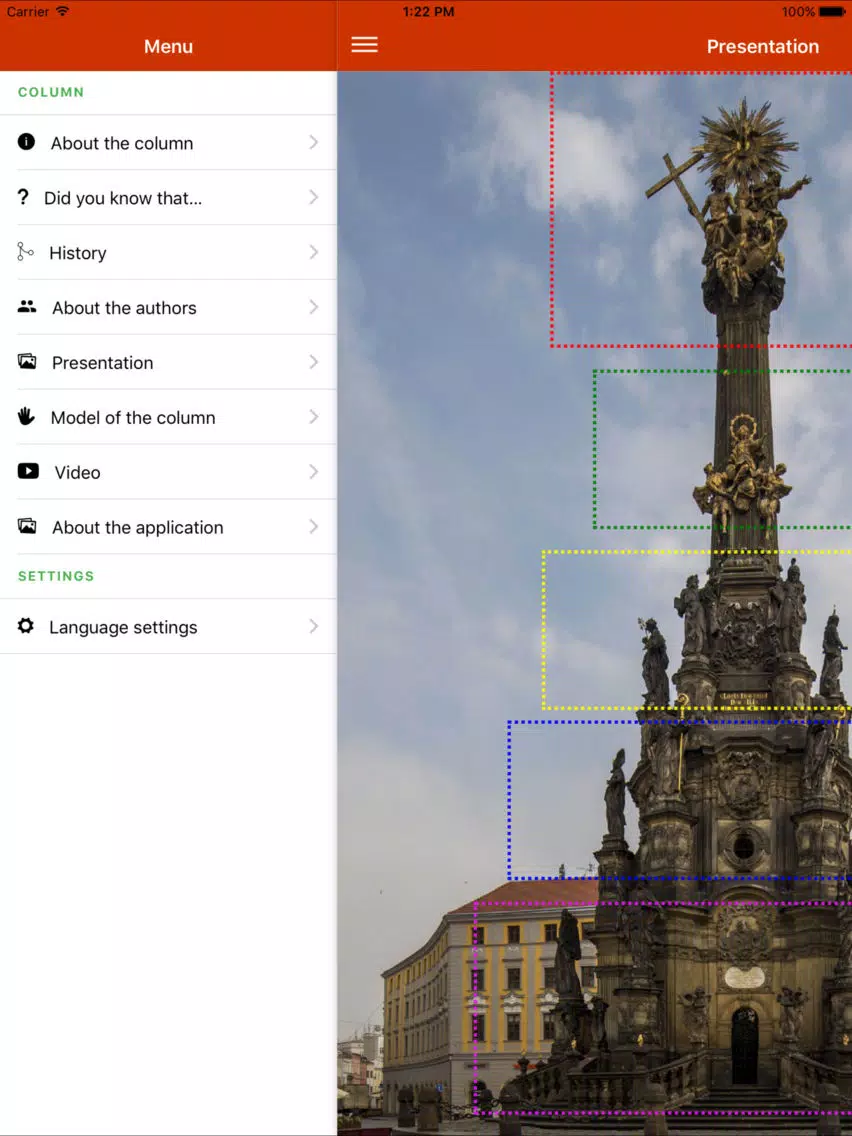Open Did you know that... entry
This screenshot has height=1136, width=852.
tap(168, 198)
